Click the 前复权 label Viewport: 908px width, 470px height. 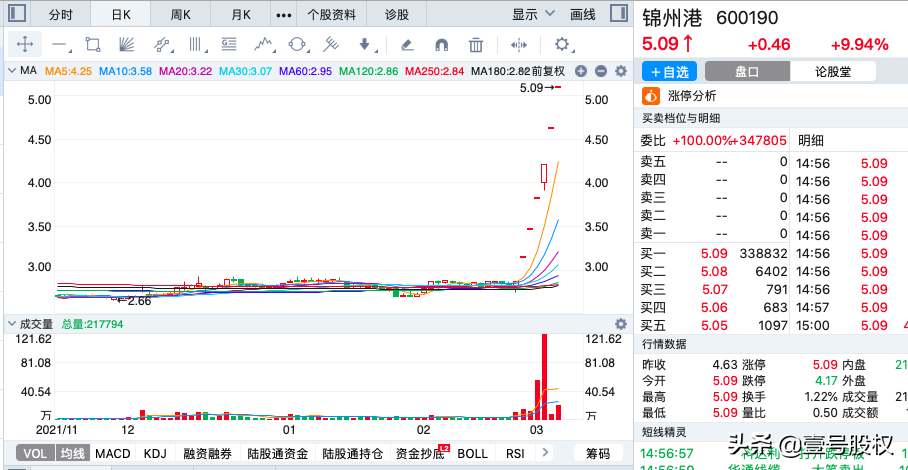point(548,71)
